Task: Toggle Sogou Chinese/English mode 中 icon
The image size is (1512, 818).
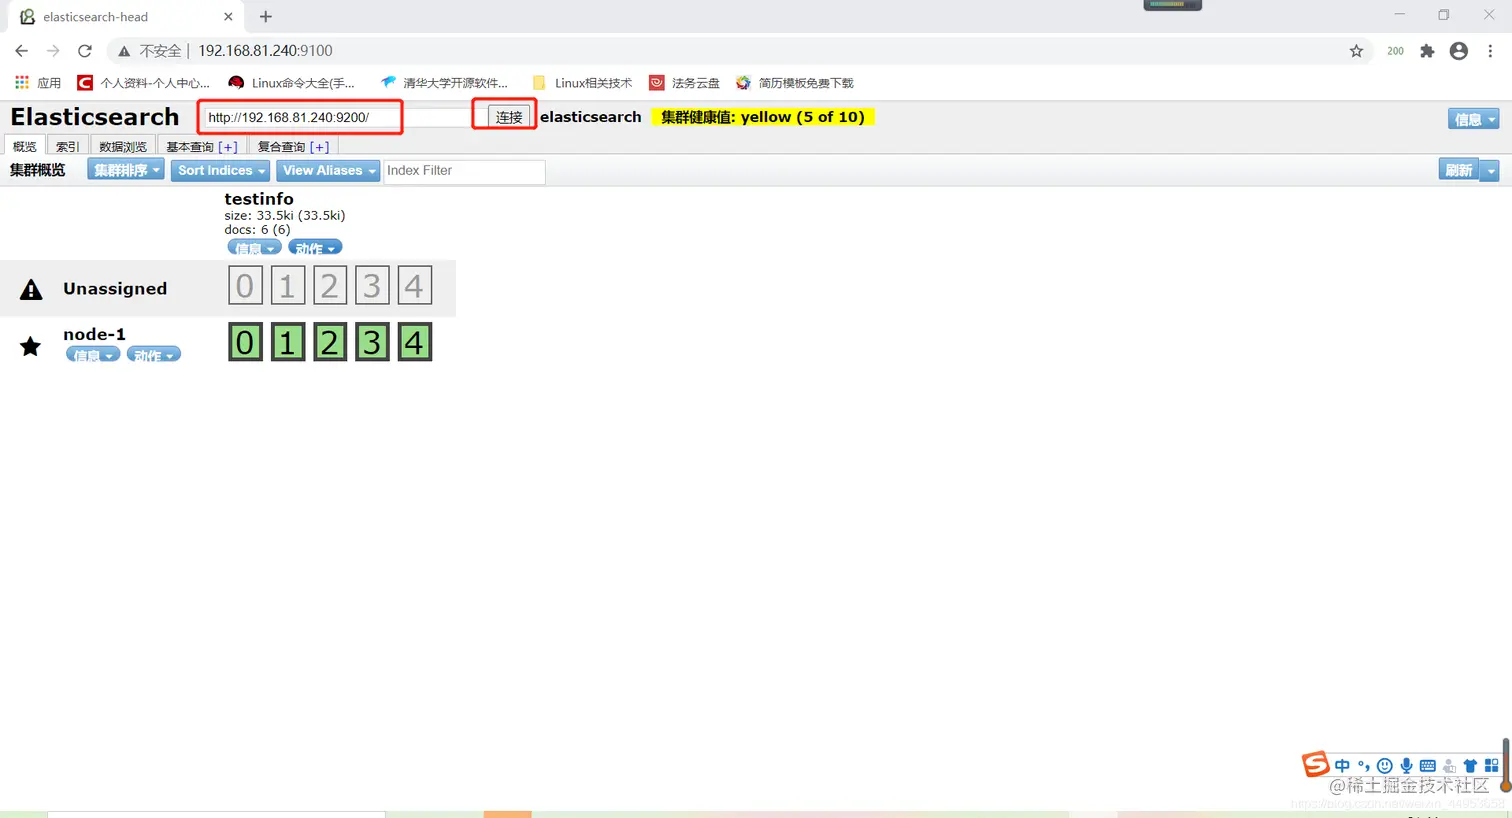Action: tap(1342, 766)
